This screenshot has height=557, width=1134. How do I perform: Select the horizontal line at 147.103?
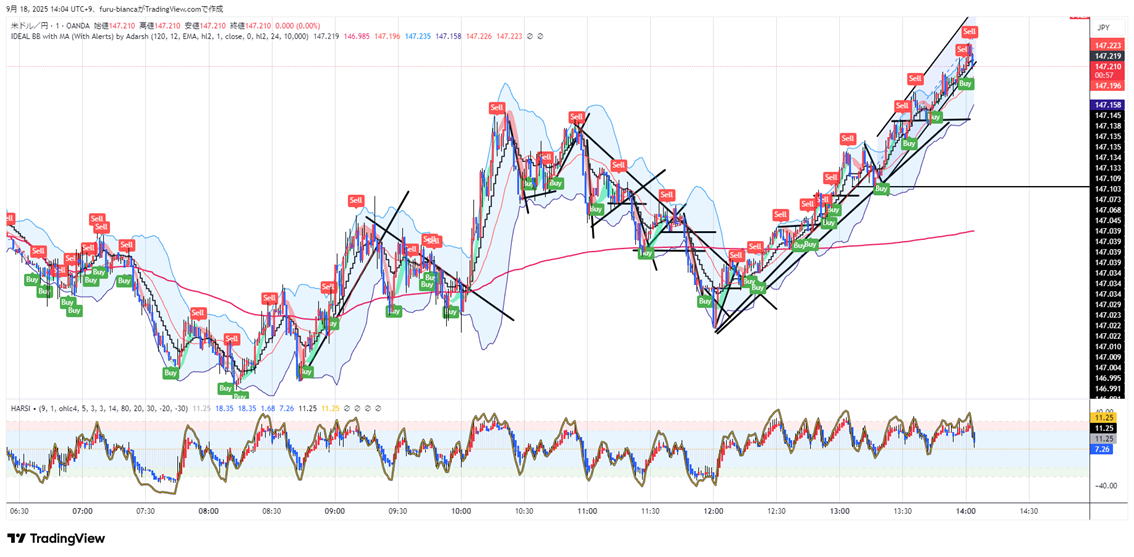[1000, 187]
